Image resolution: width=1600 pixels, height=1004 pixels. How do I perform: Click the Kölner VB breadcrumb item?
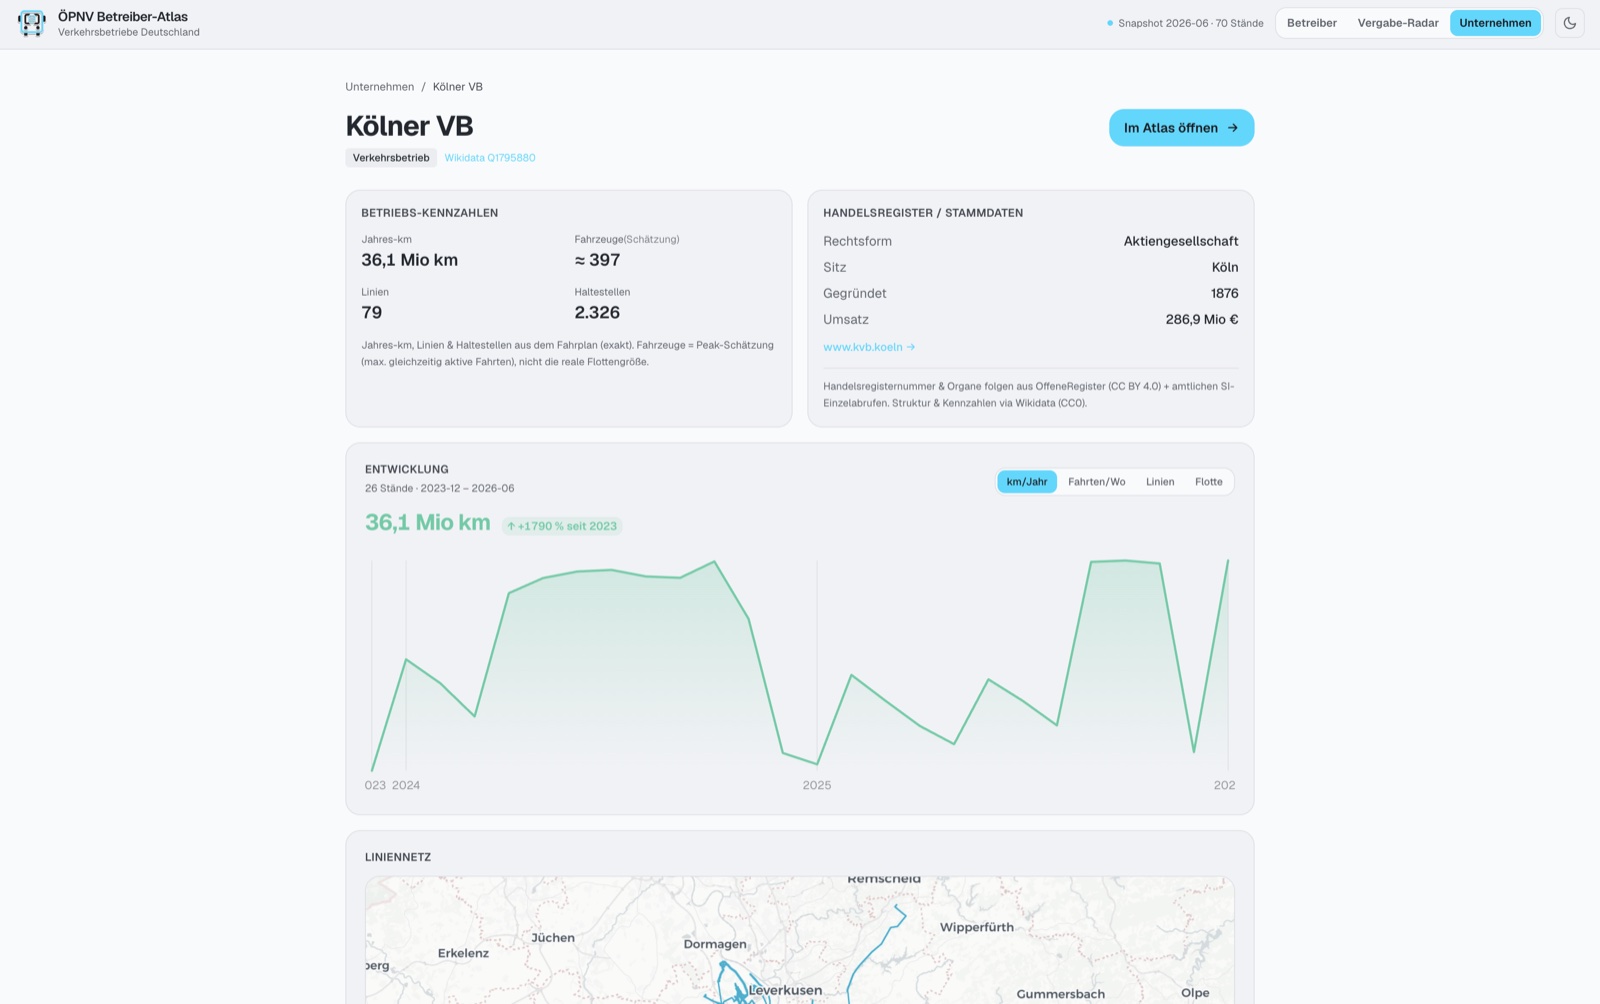coord(458,87)
